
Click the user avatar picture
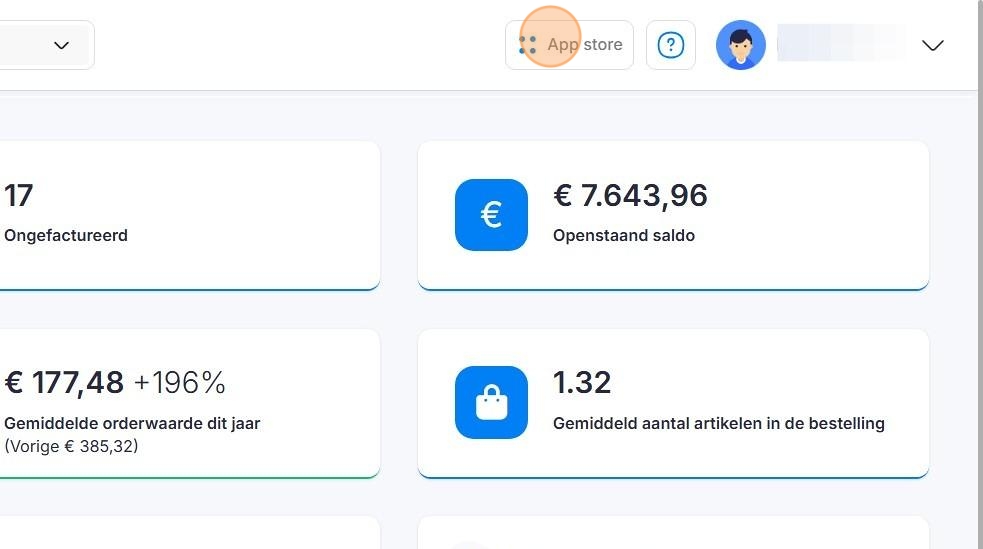741,45
